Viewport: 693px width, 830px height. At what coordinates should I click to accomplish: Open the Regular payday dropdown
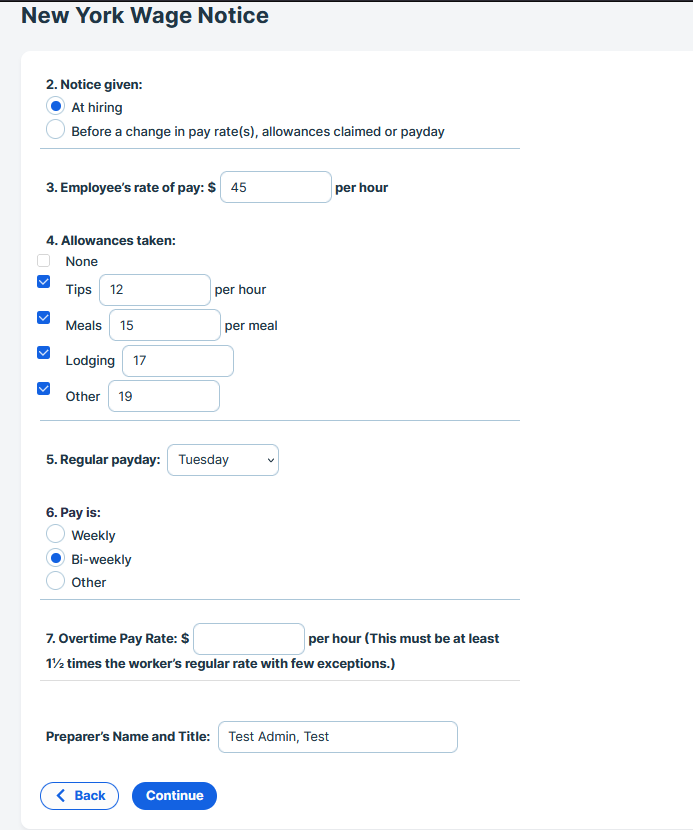click(x=223, y=459)
